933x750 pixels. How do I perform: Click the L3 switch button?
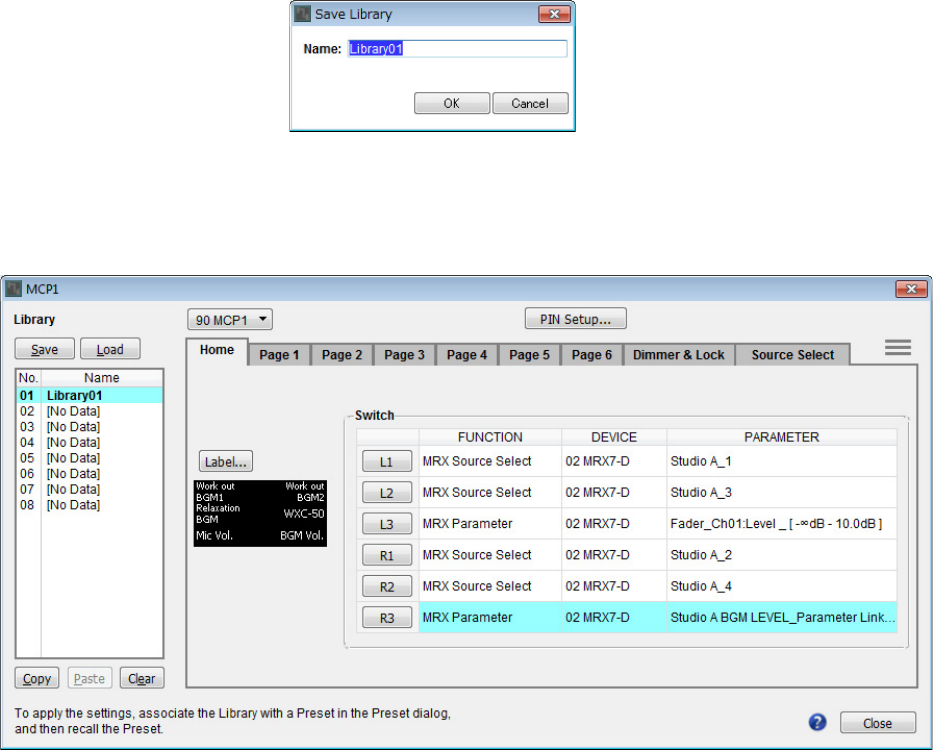click(x=387, y=524)
